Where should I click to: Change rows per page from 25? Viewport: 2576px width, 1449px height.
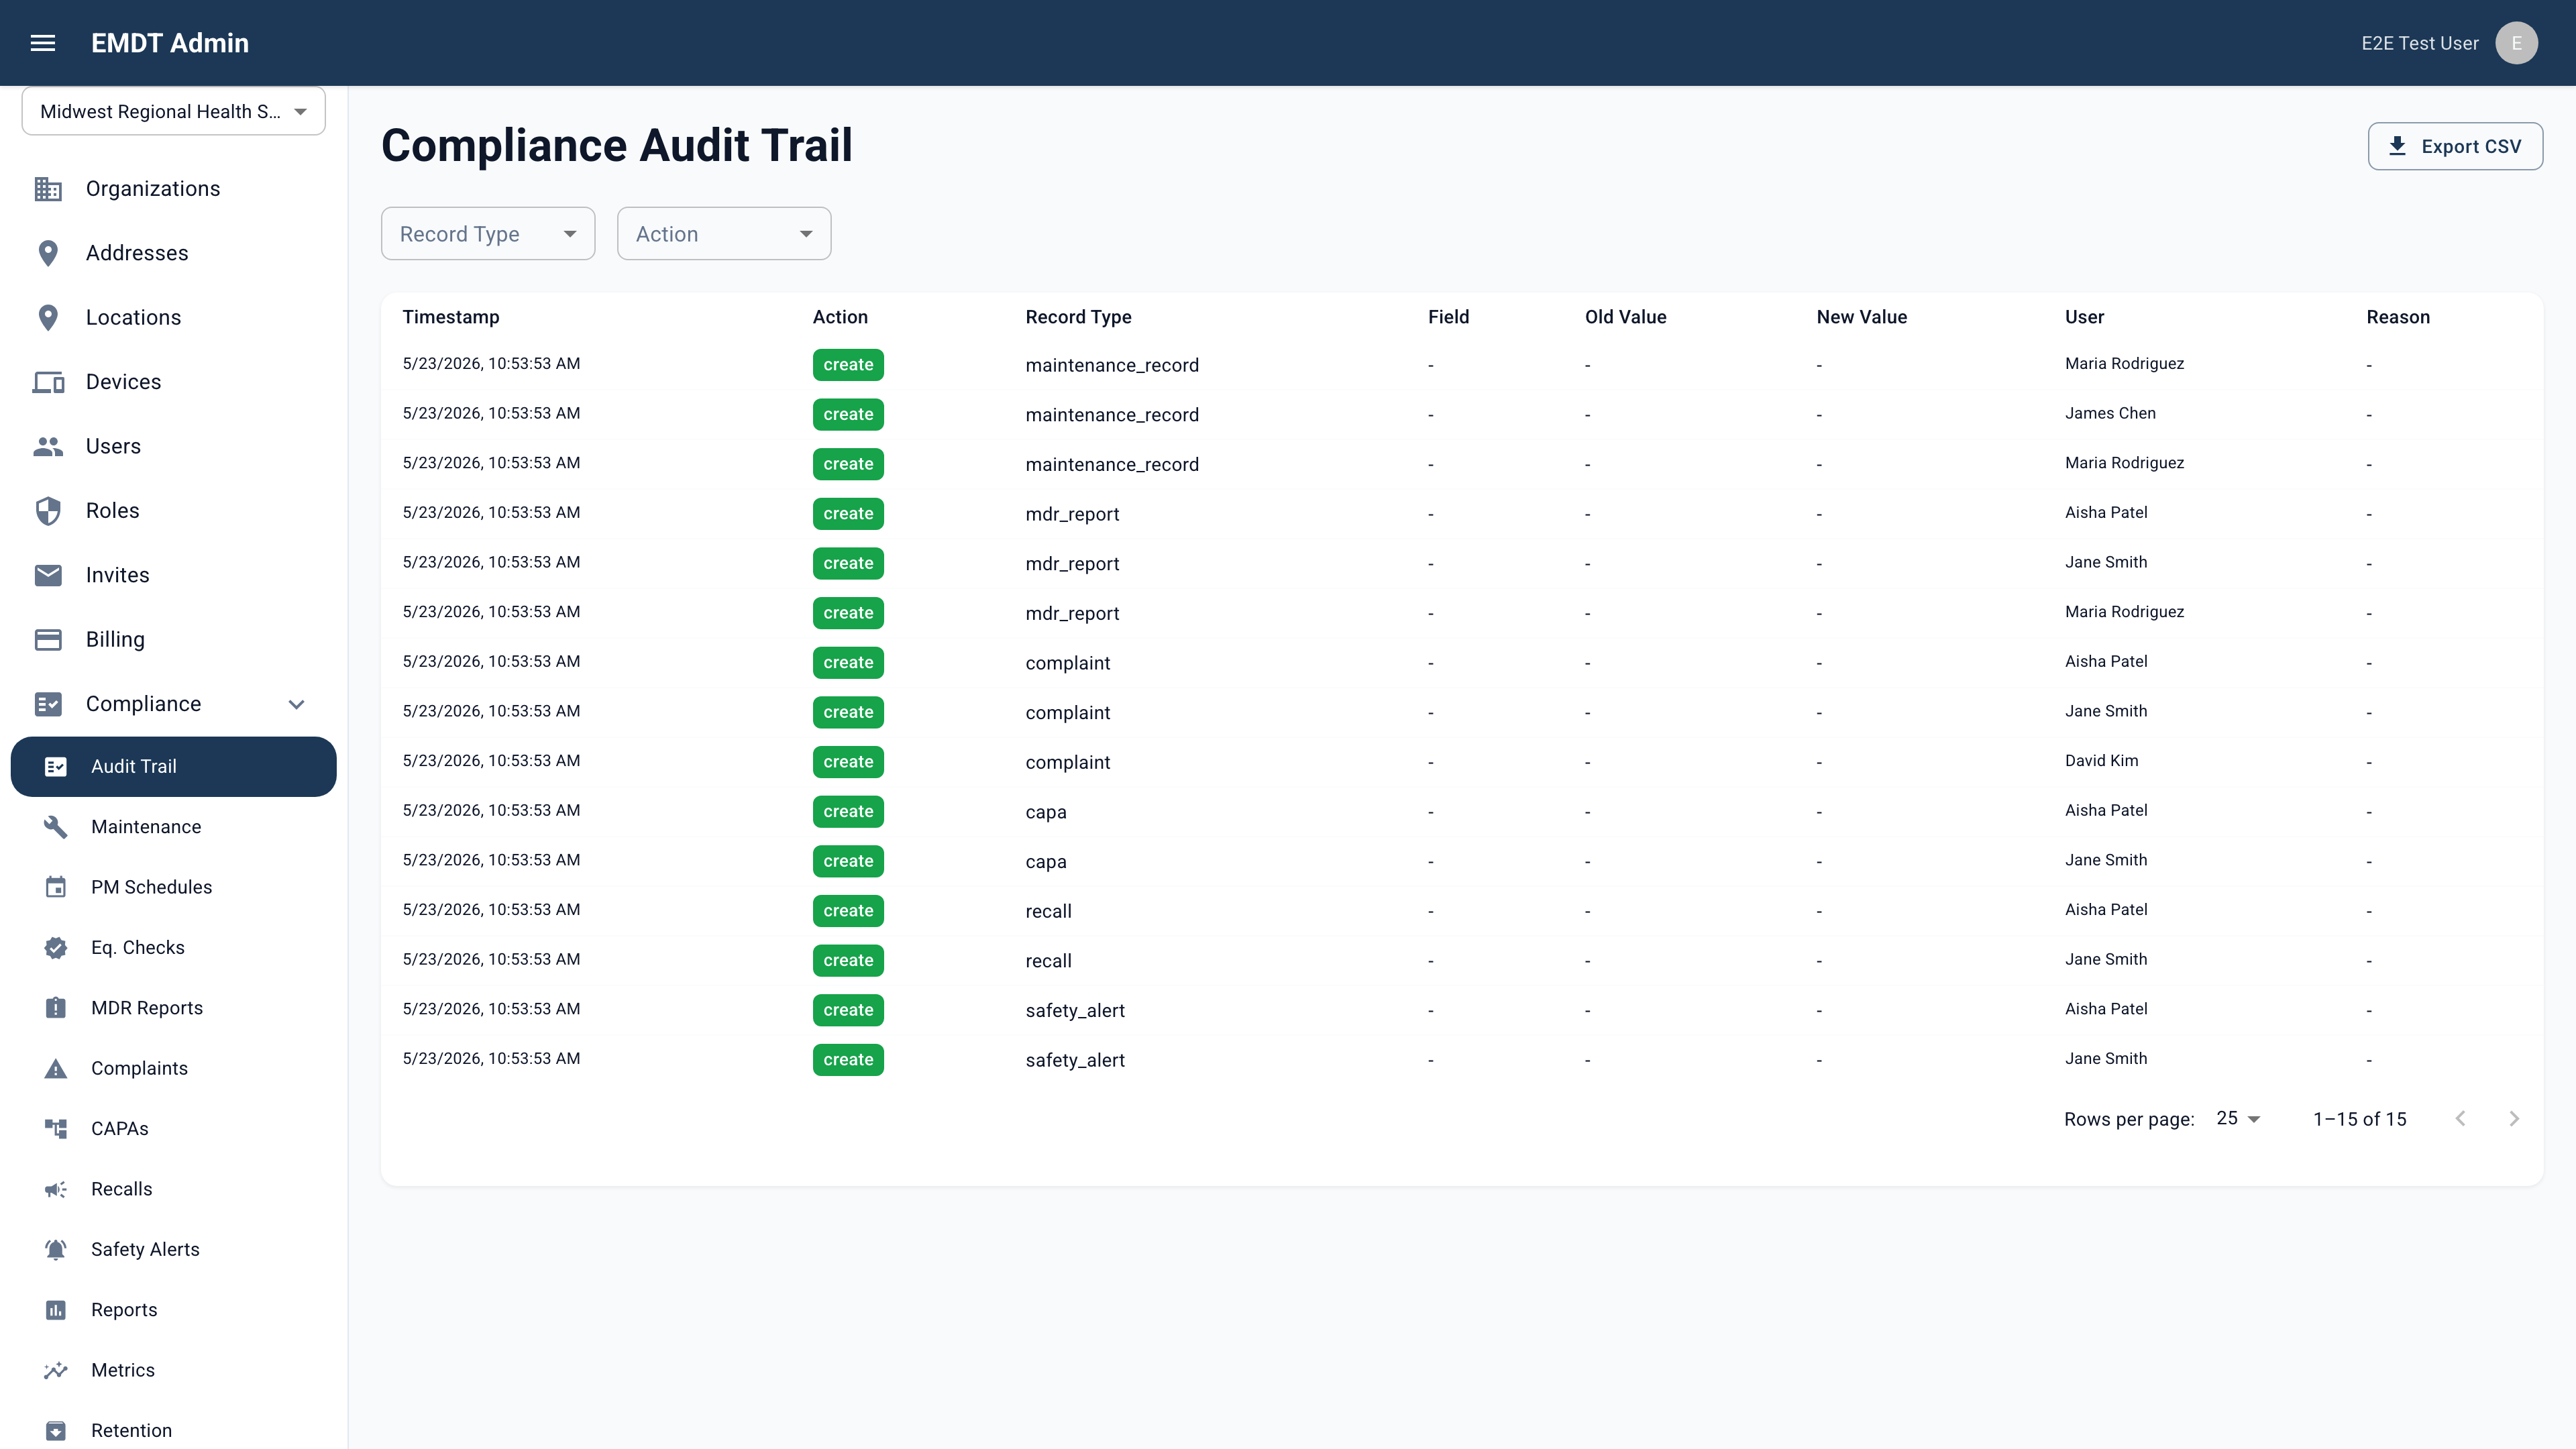pyautogui.click(x=2238, y=1119)
